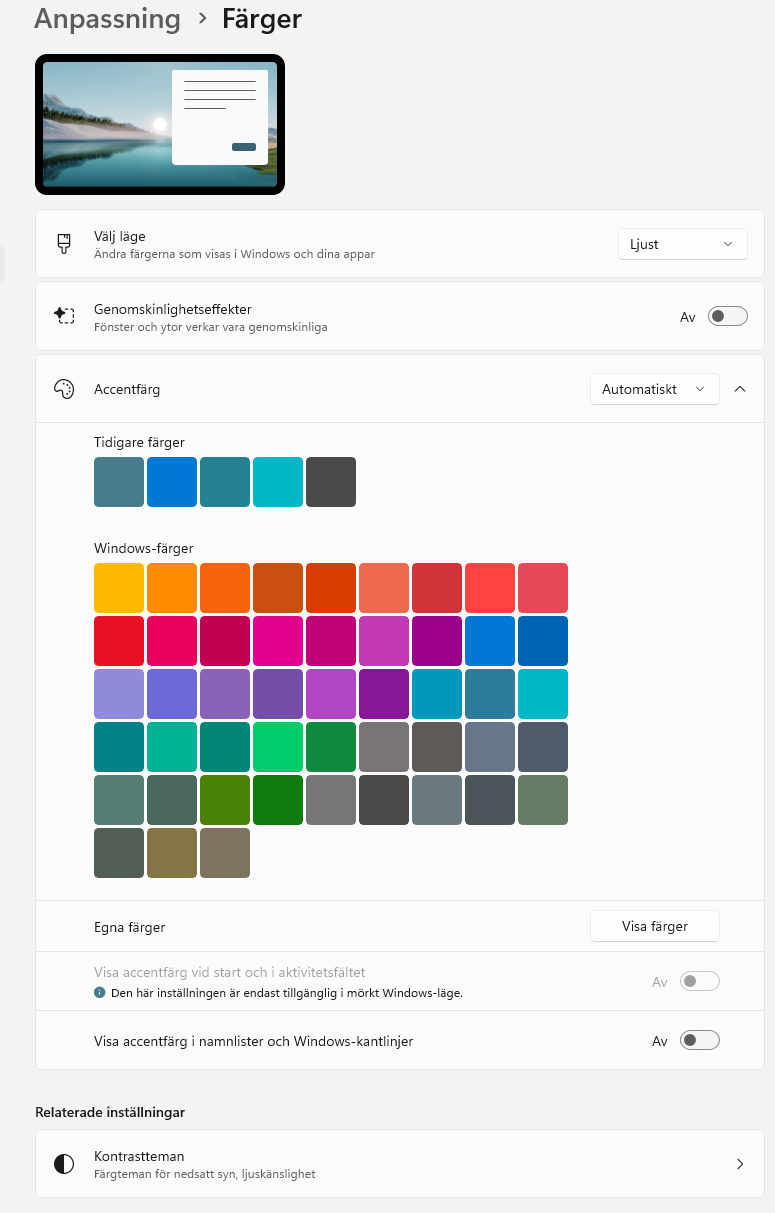Choose the rust brown-orange Windows color

[278, 588]
